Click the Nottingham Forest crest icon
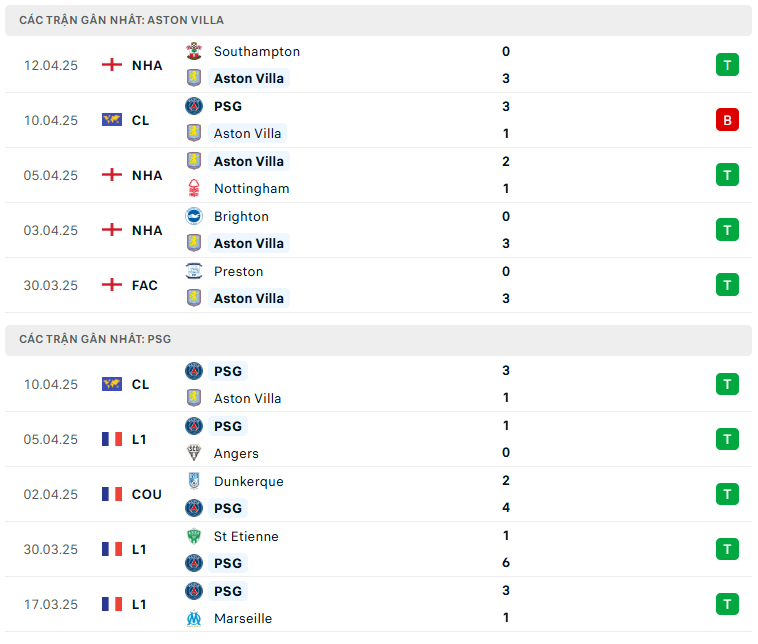 pyautogui.click(x=193, y=188)
